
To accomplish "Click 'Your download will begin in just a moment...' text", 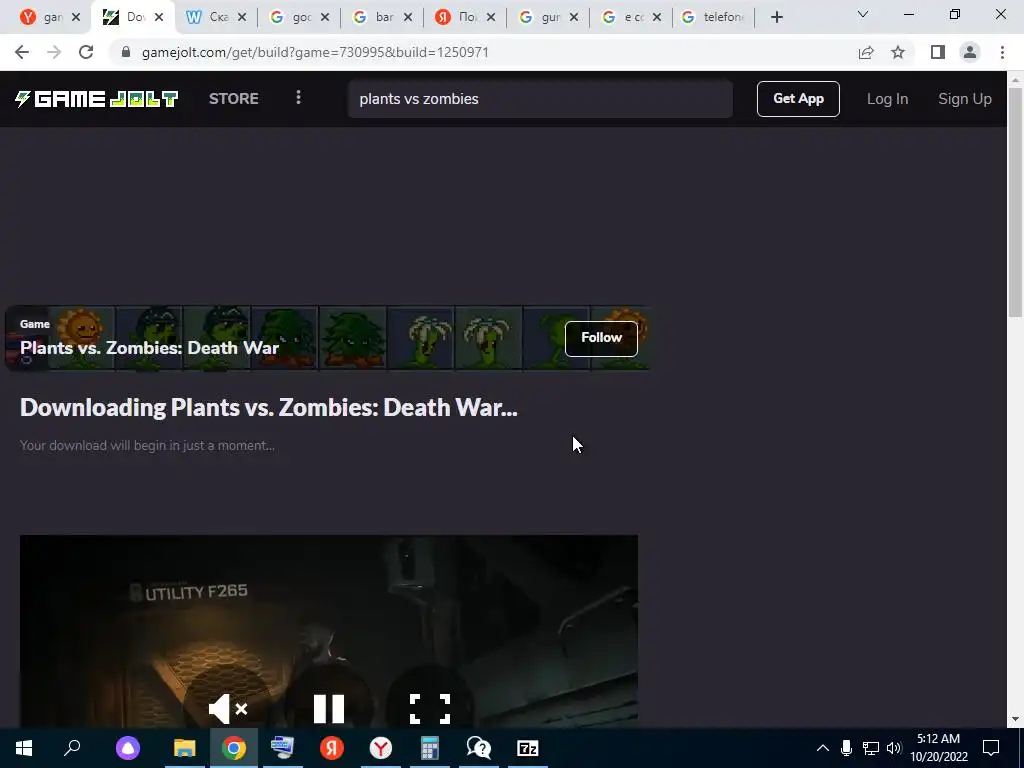I will point(147,445).
